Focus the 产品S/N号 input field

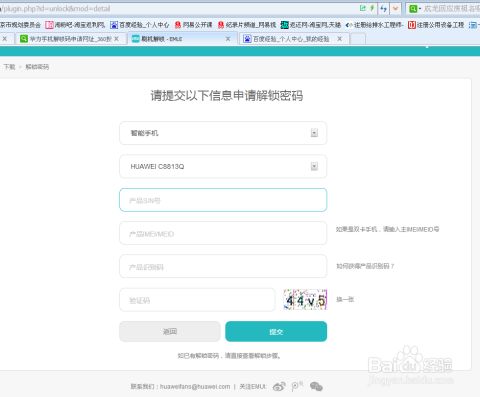223,200
